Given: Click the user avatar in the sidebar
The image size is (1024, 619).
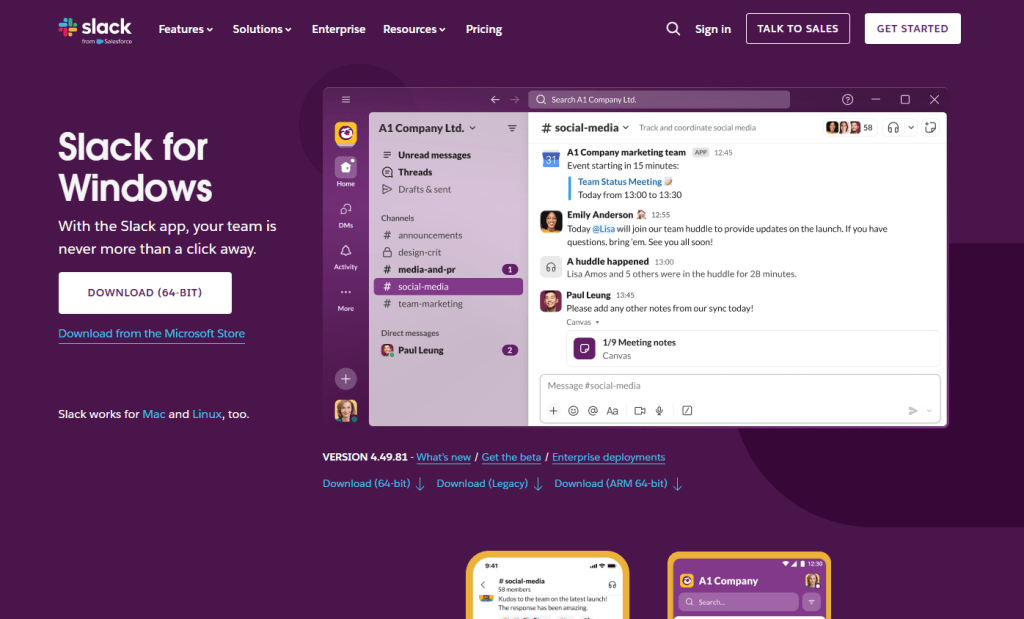Looking at the screenshot, I should (346, 411).
